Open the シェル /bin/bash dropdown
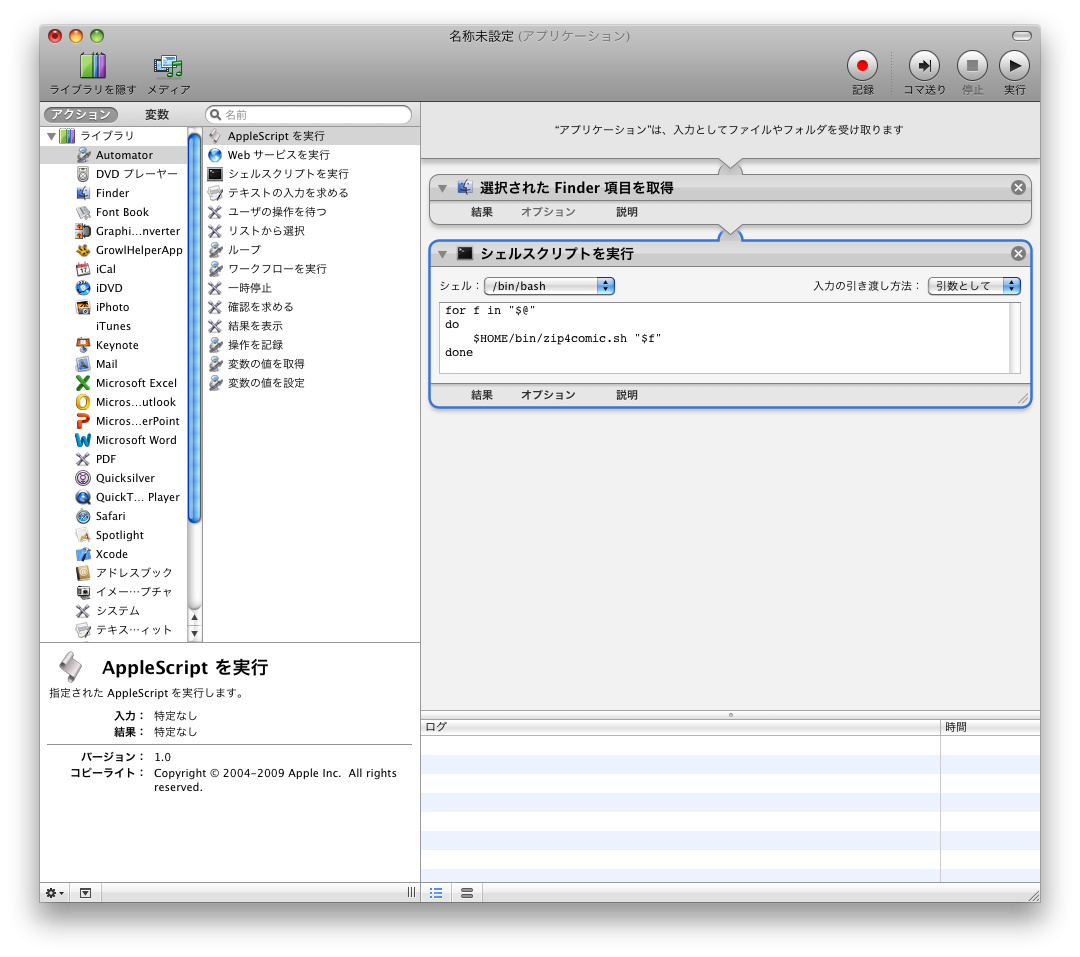 click(549, 286)
